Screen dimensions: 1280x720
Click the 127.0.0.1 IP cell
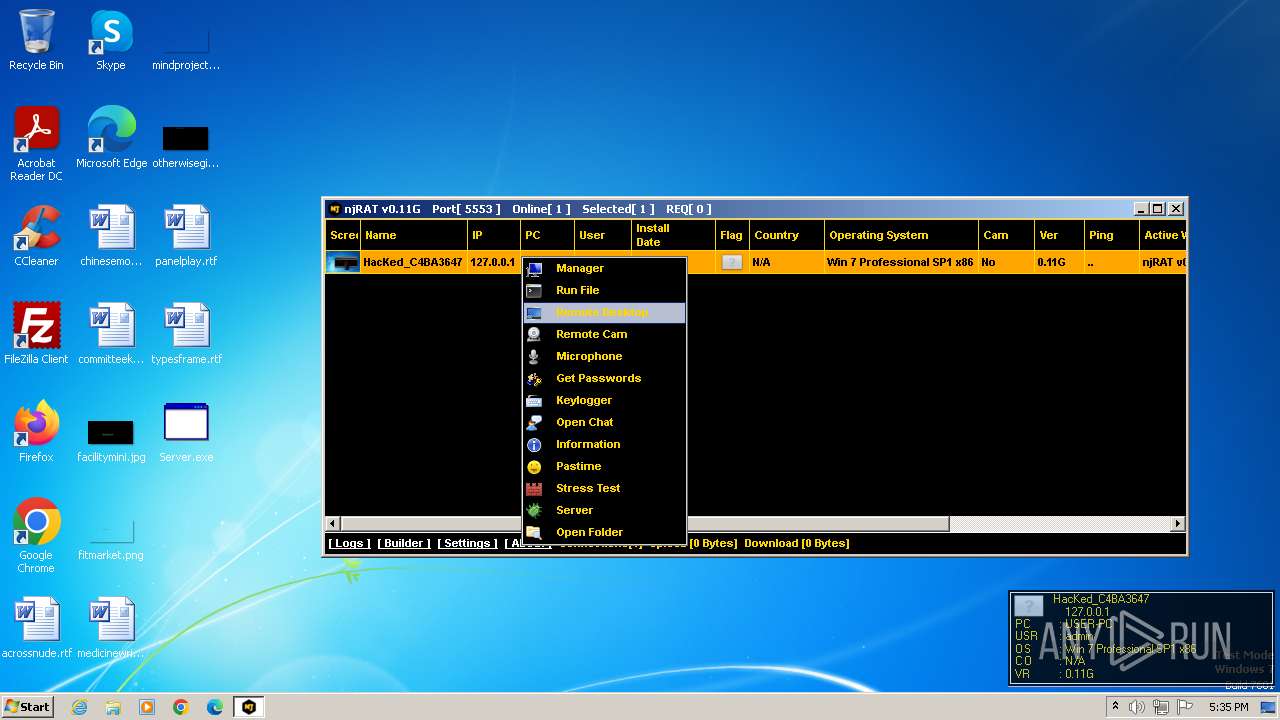click(x=493, y=262)
